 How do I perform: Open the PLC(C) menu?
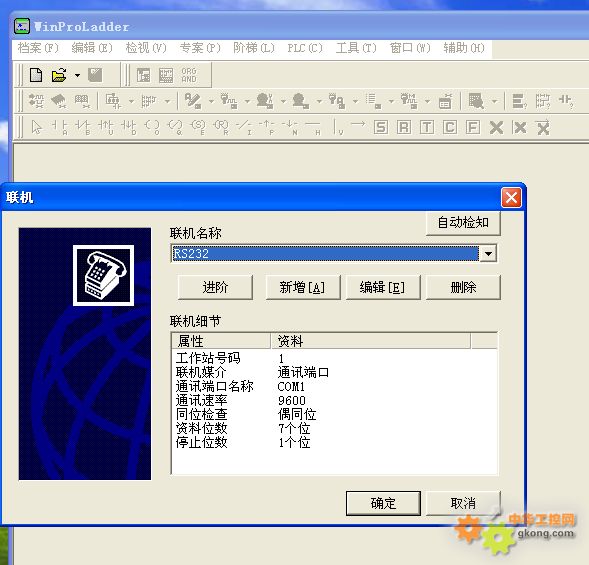click(x=305, y=48)
